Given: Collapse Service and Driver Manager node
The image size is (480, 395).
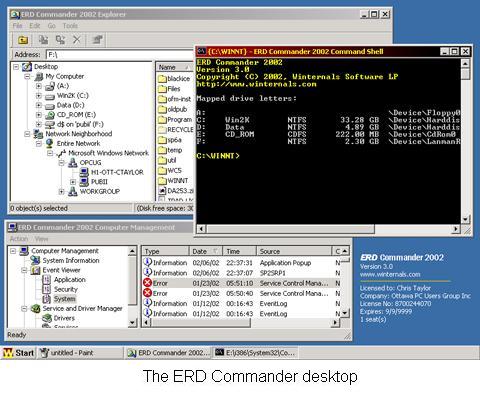Looking at the screenshot, I should tap(24, 309).
